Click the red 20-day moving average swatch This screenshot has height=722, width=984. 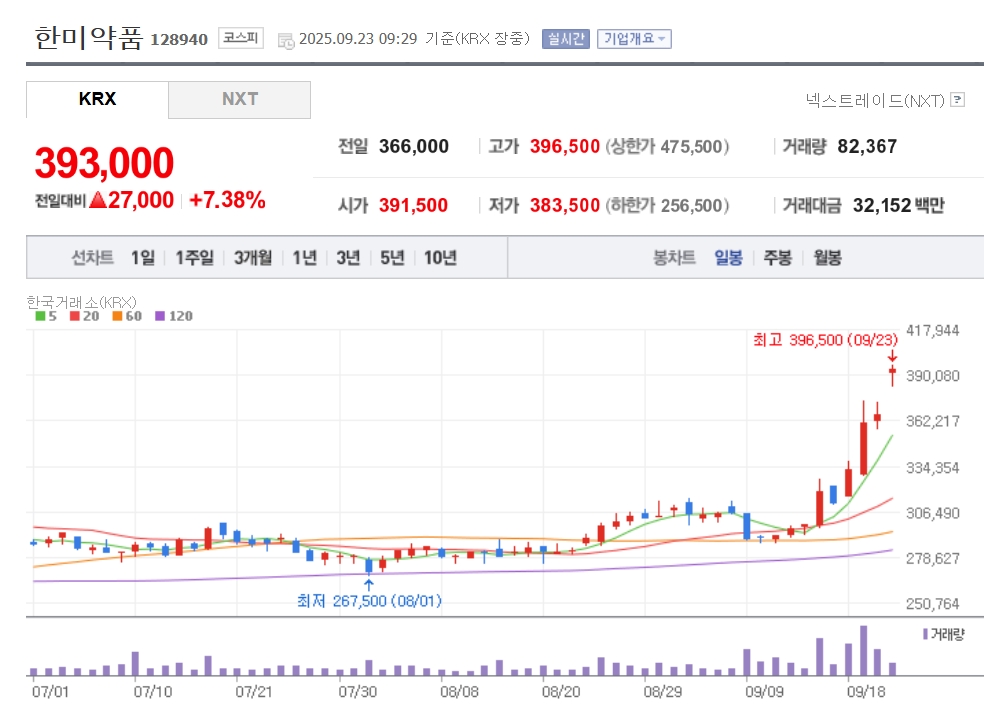tap(75, 316)
